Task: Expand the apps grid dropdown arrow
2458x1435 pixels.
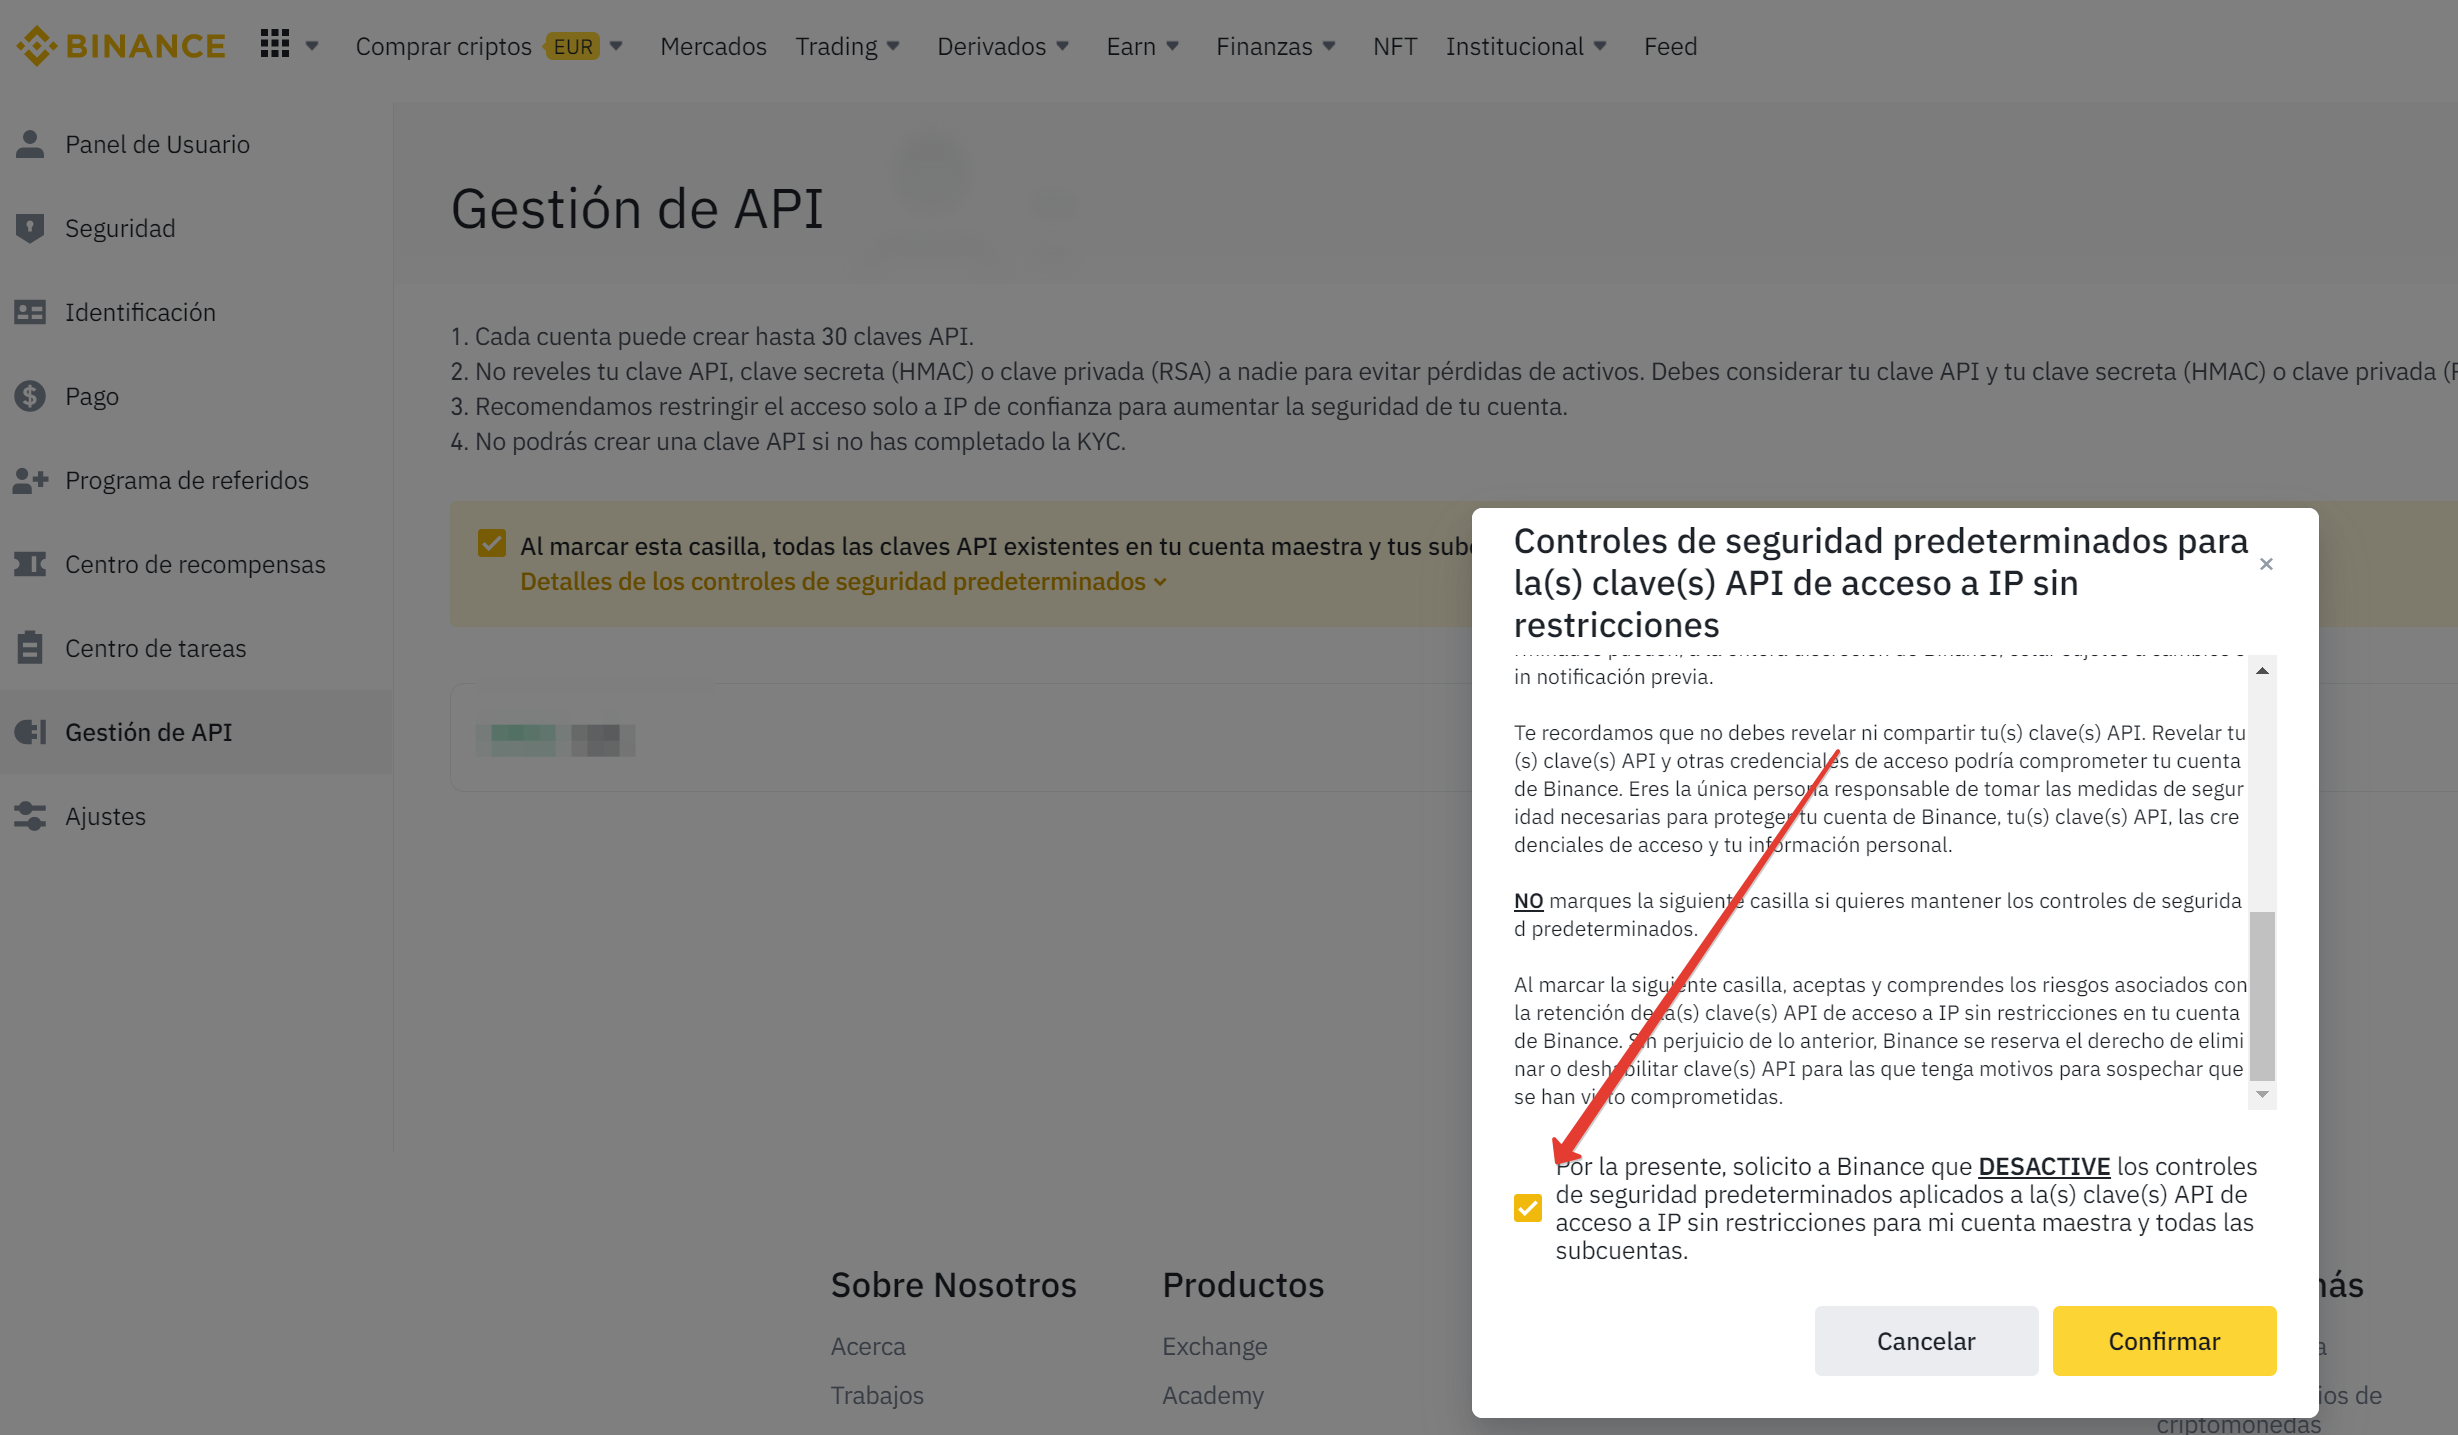Action: point(312,46)
